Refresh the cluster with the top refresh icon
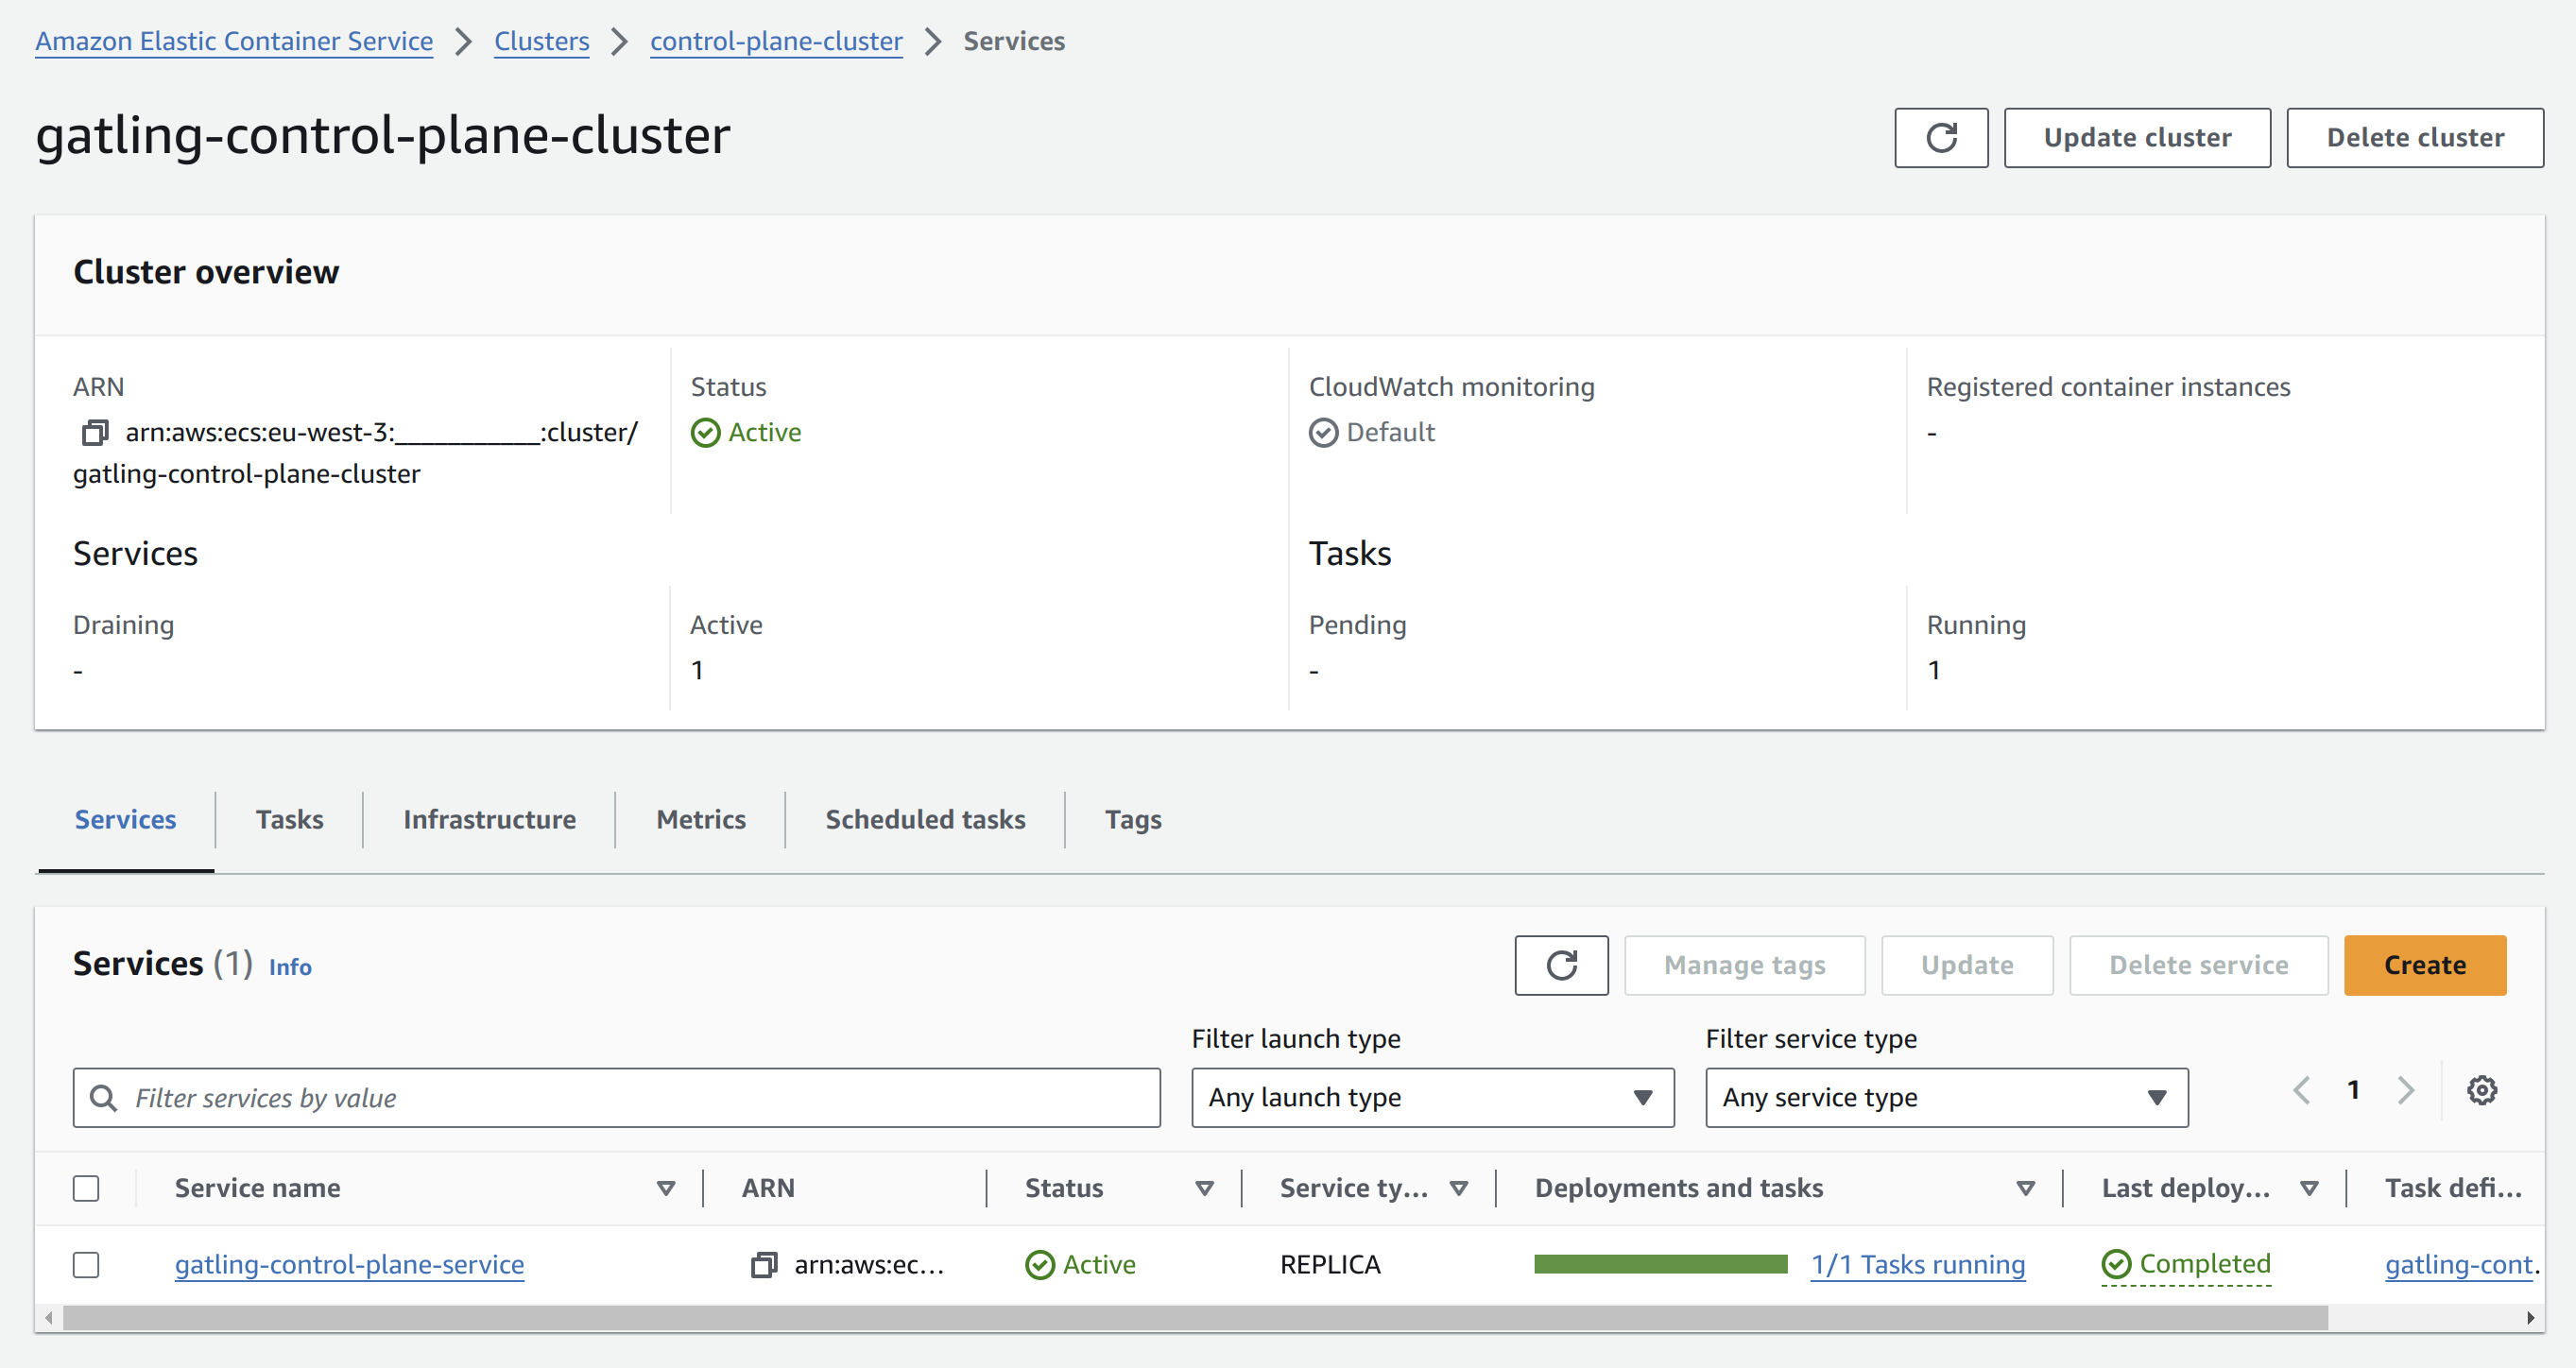Viewport: 2576px width, 1368px height. 1940,137
